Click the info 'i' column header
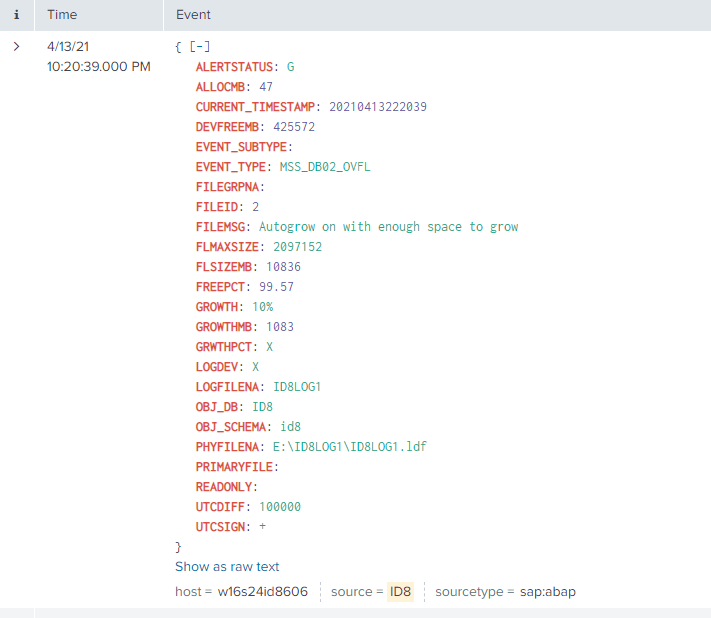This screenshot has width=711, height=618. click(16, 15)
